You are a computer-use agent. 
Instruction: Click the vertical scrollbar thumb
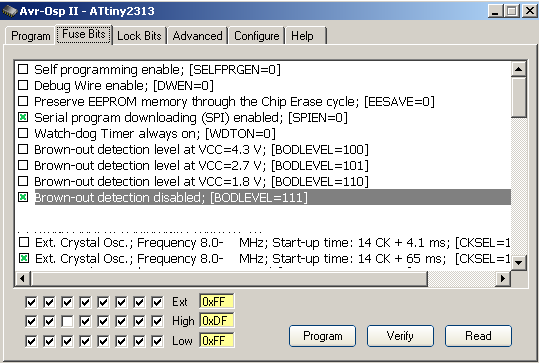pyautogui.click(x=518, y=98)
